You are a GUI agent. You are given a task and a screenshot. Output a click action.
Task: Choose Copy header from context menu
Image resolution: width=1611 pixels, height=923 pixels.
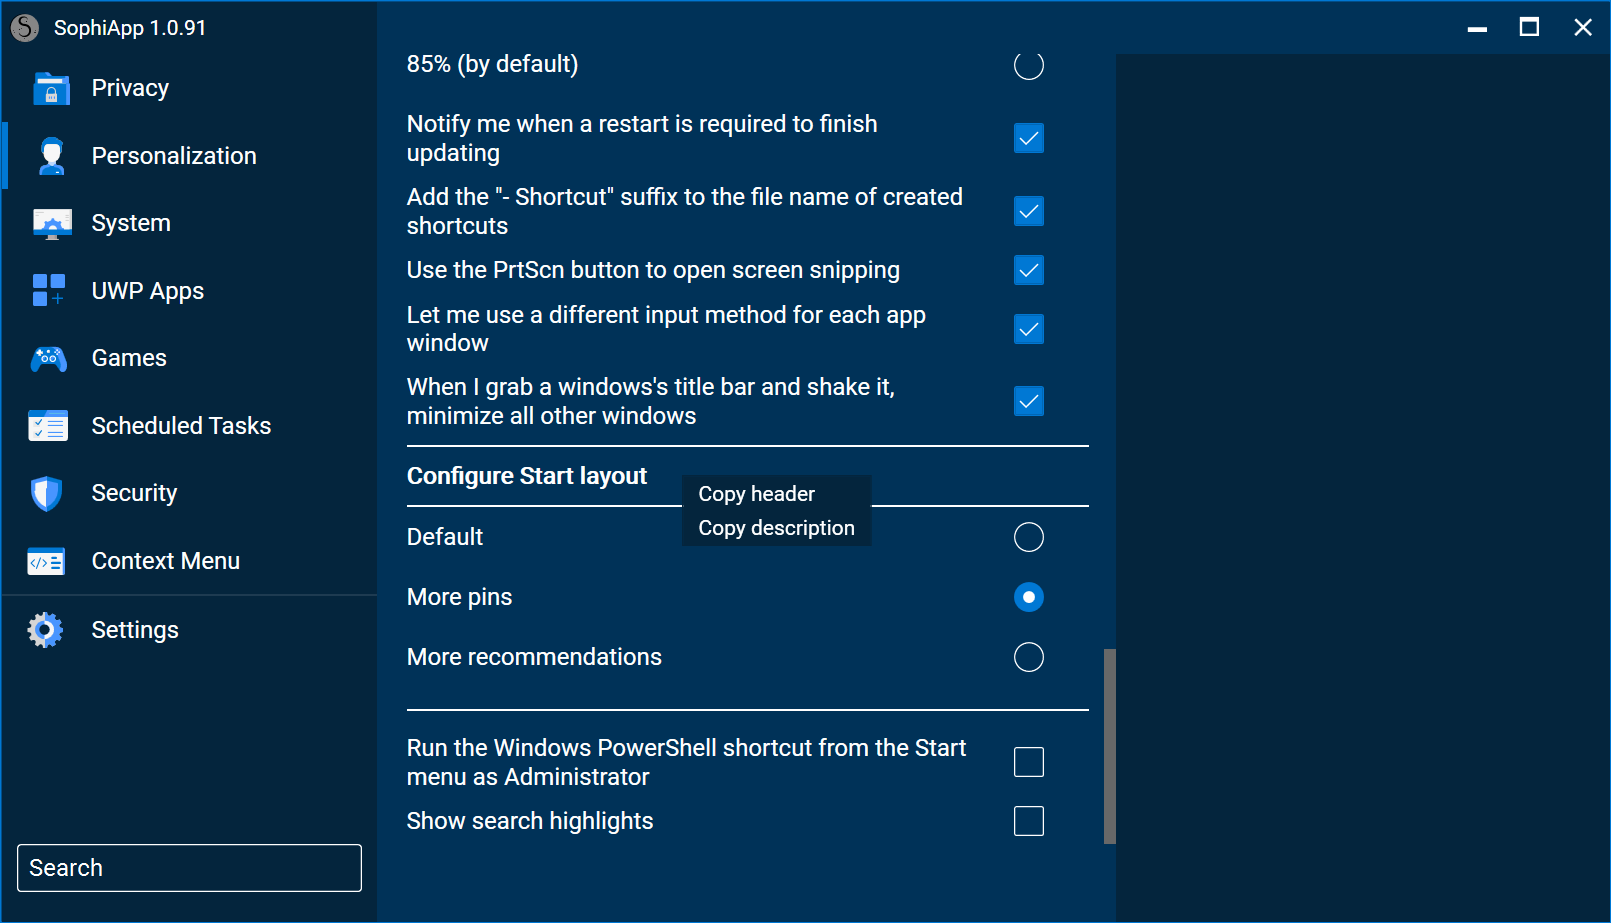tap(756, 494)
